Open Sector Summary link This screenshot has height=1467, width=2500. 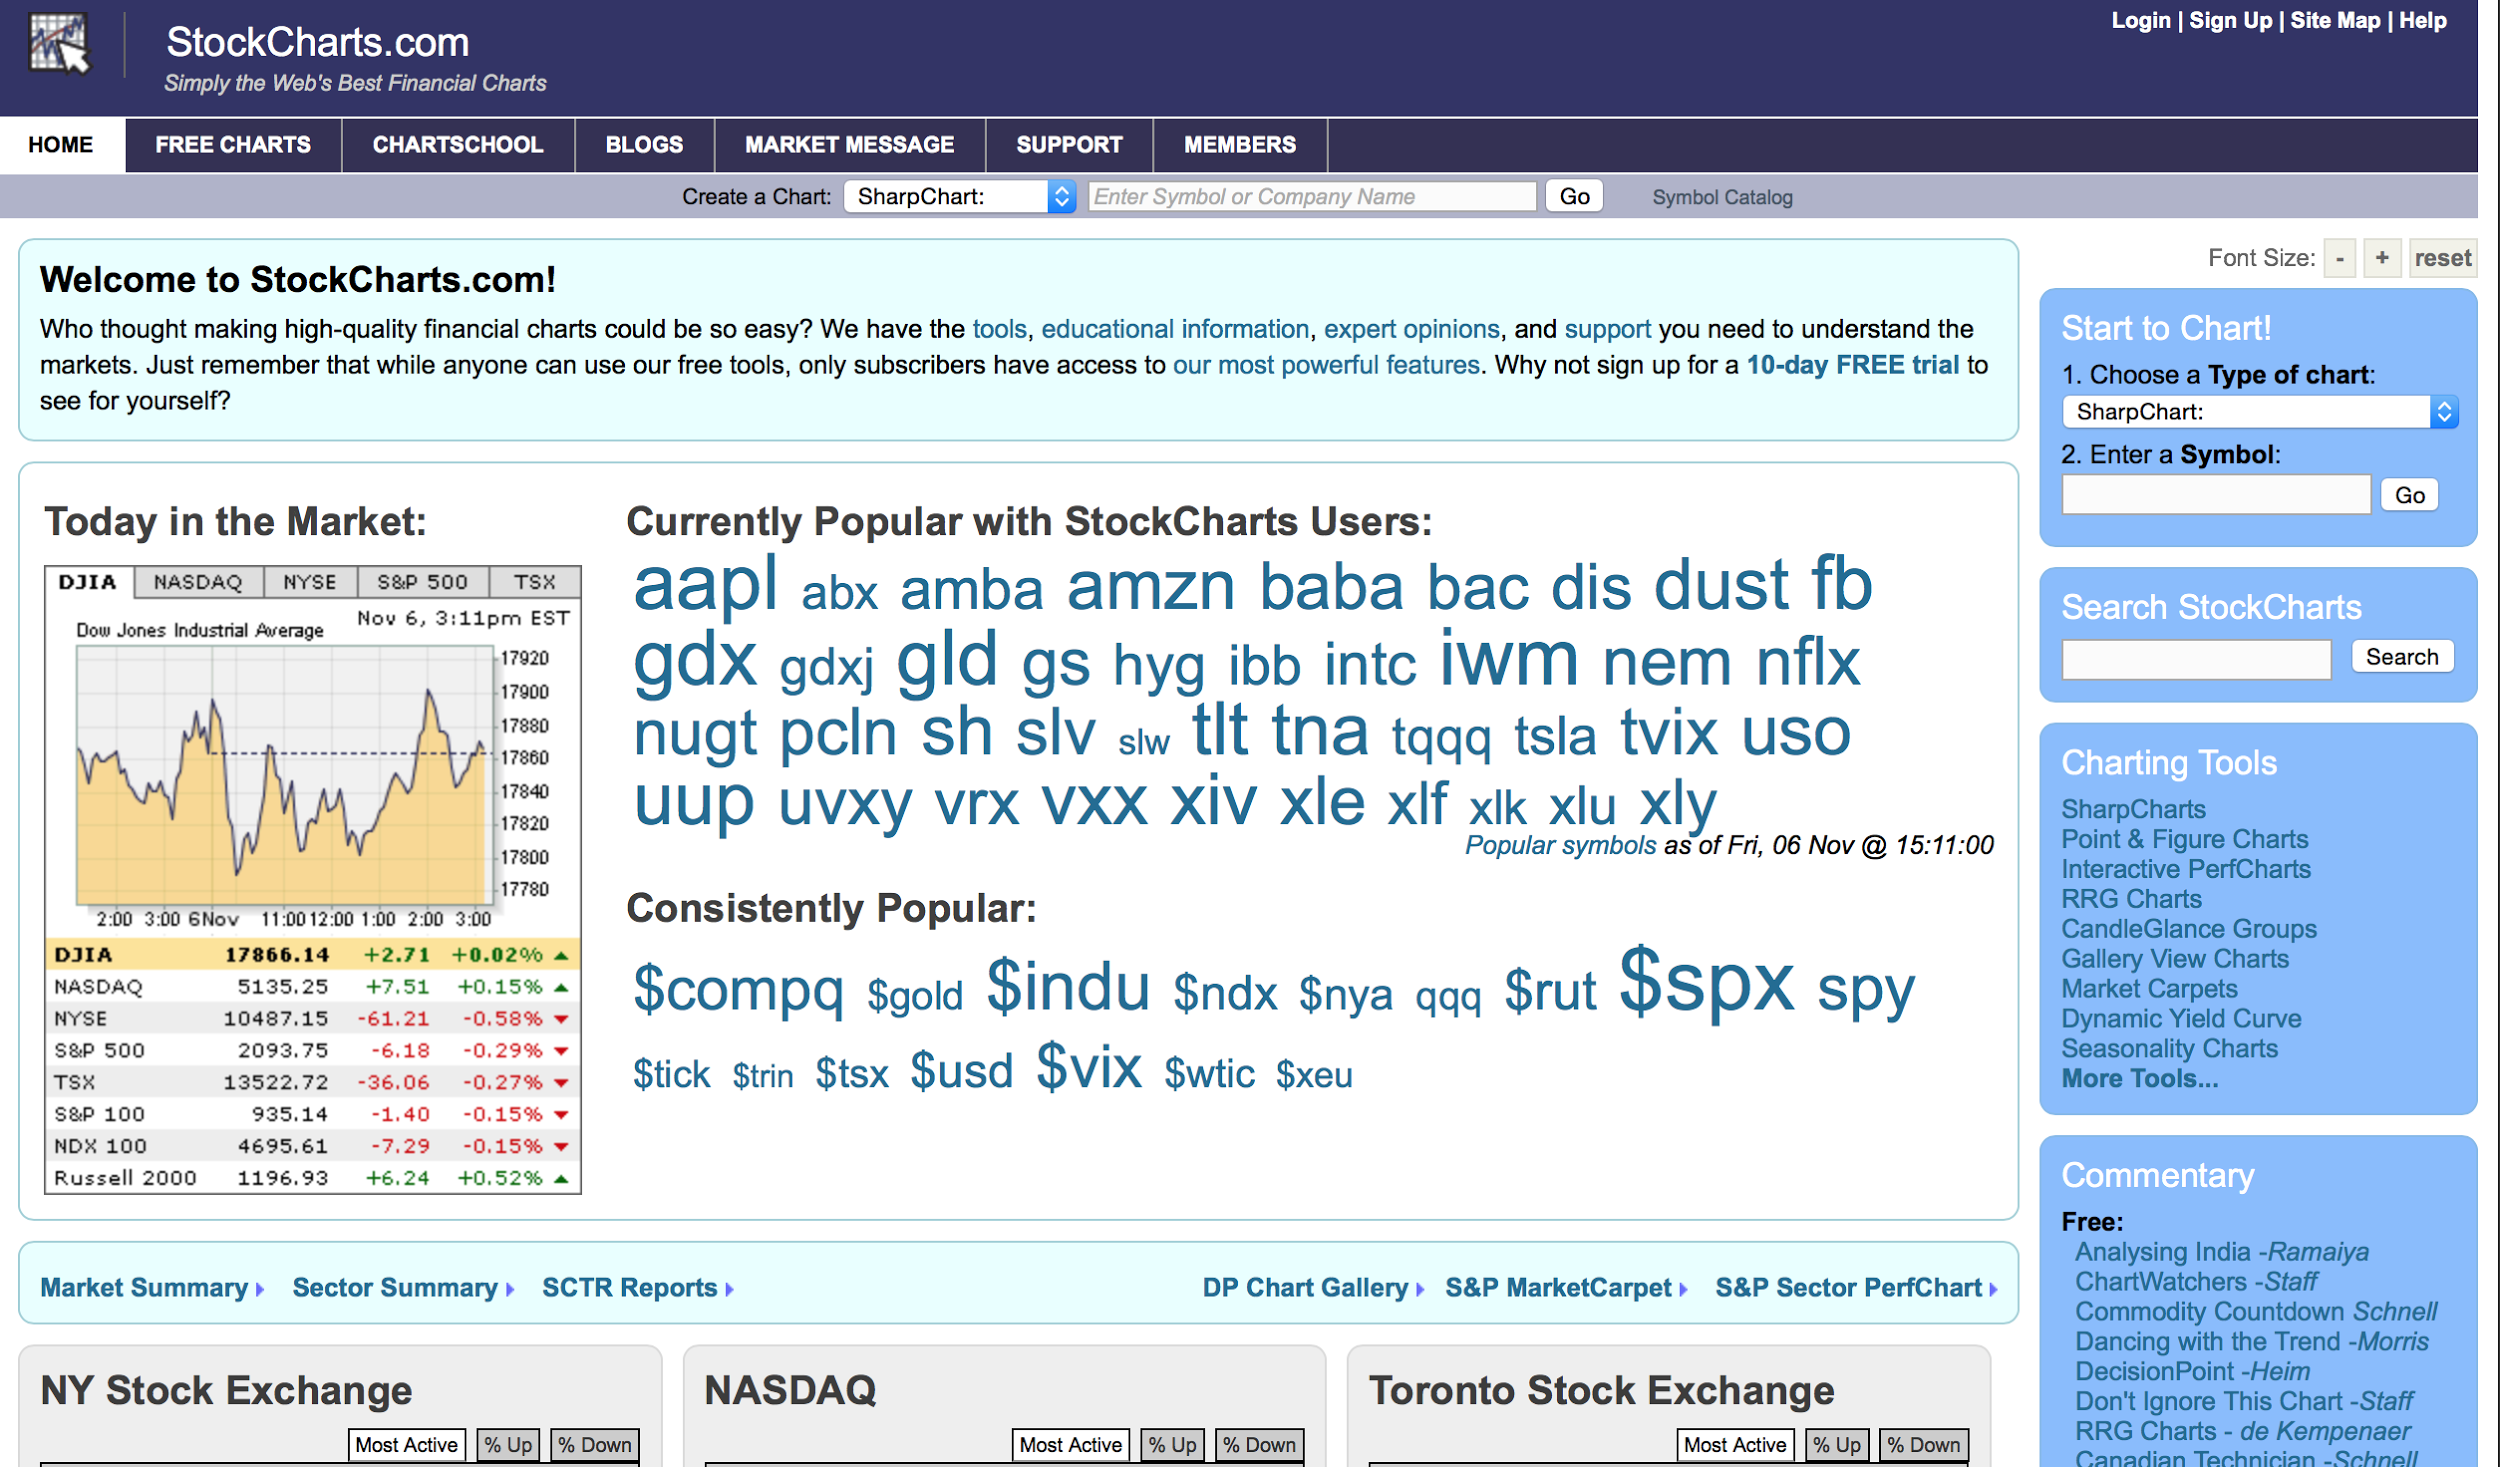pos(403,1288)
